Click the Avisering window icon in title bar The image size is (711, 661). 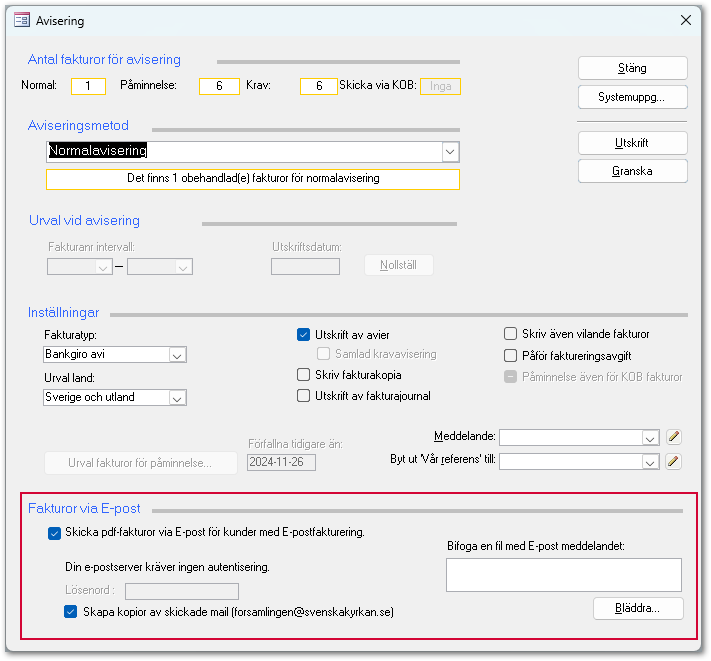(x=22, y=20)
